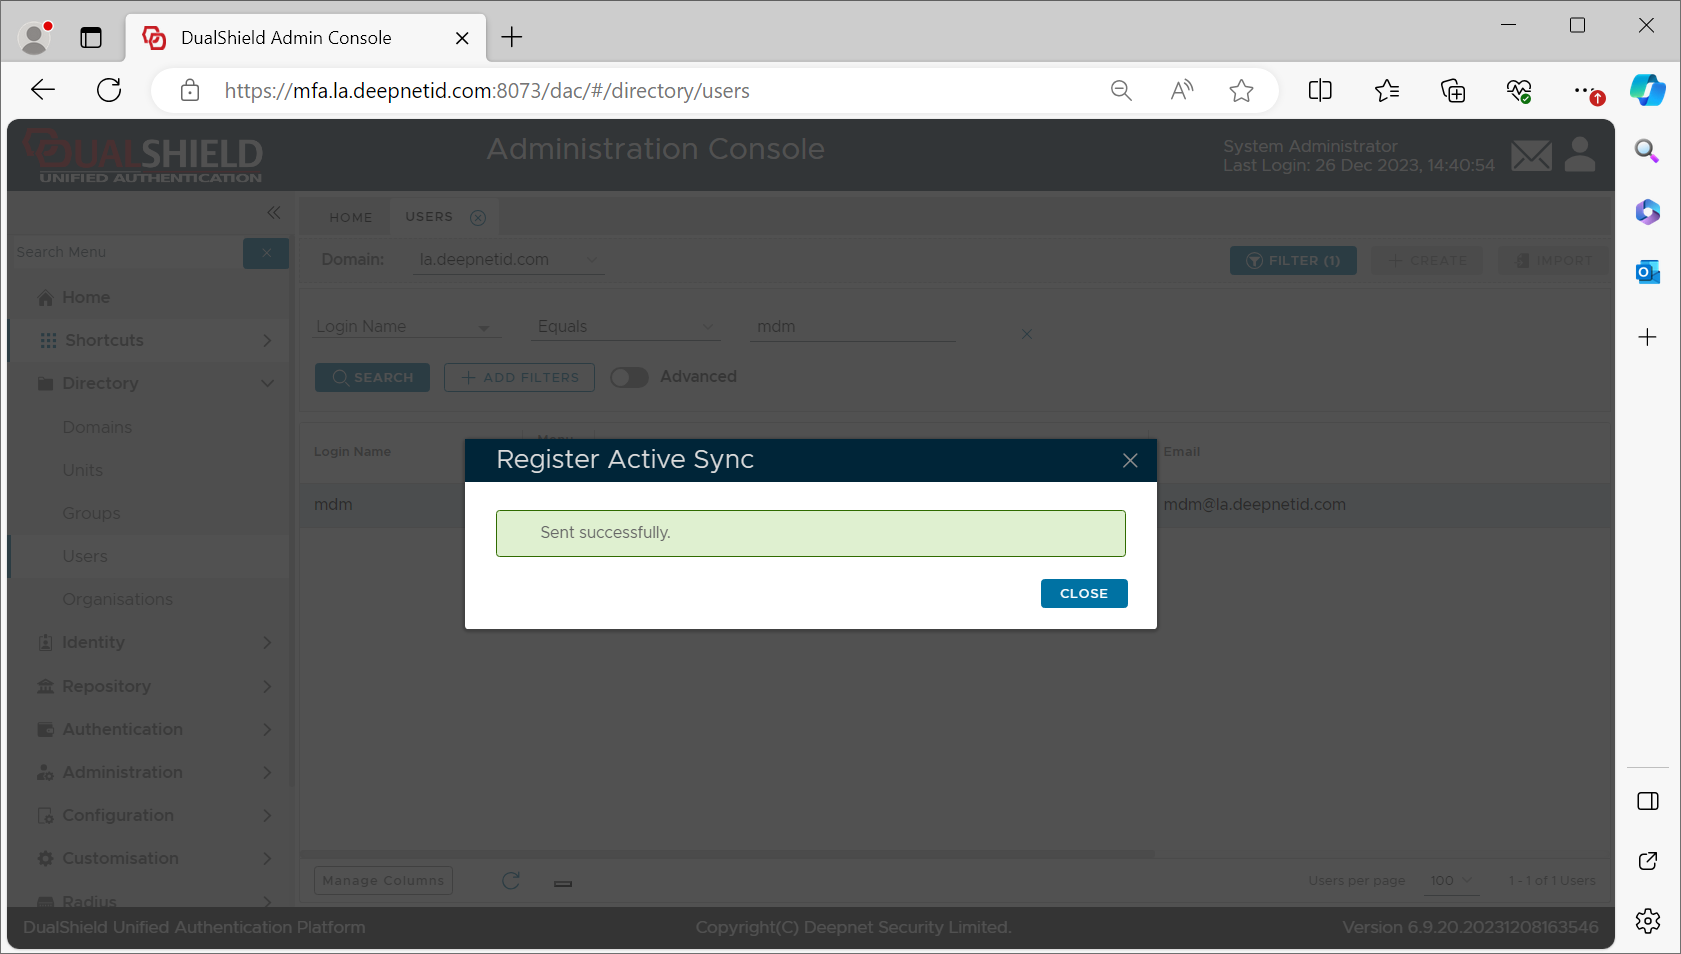Toggle the Advanced search switch

pos(629,377)
